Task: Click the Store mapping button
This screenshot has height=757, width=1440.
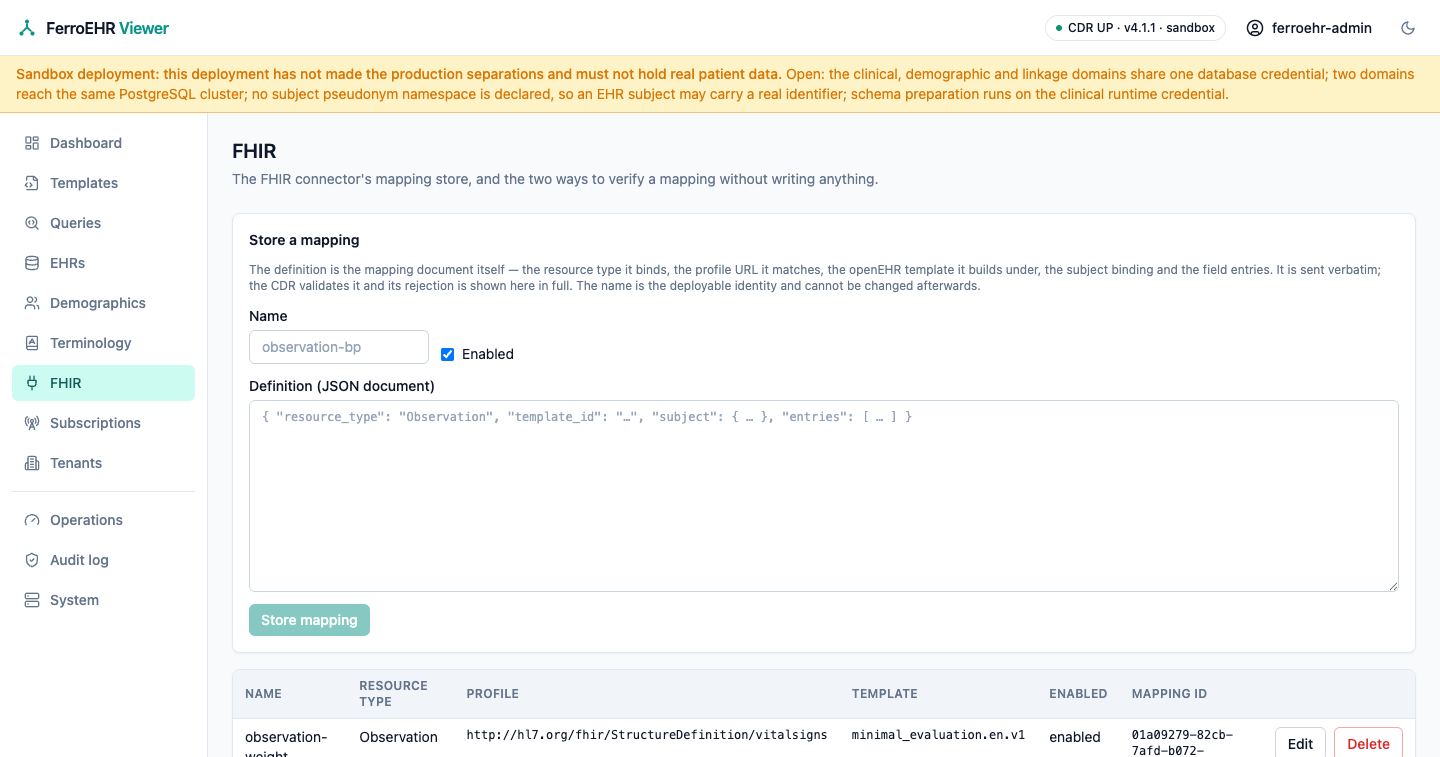Action: click(309, 620)
